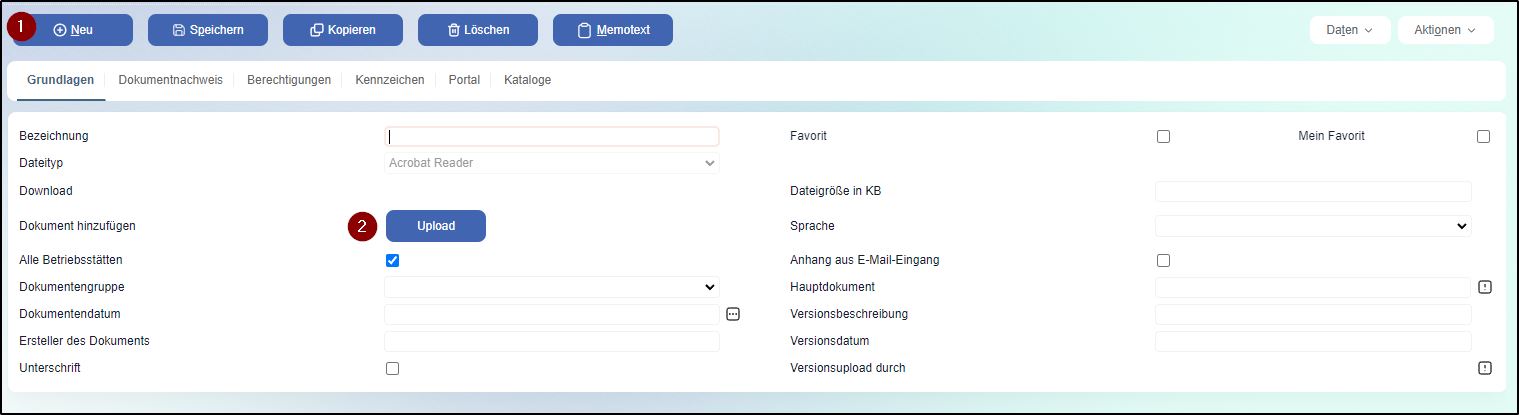Uncheck the Alle Betriebsstätten checkbox

click(x=392, y=261)
